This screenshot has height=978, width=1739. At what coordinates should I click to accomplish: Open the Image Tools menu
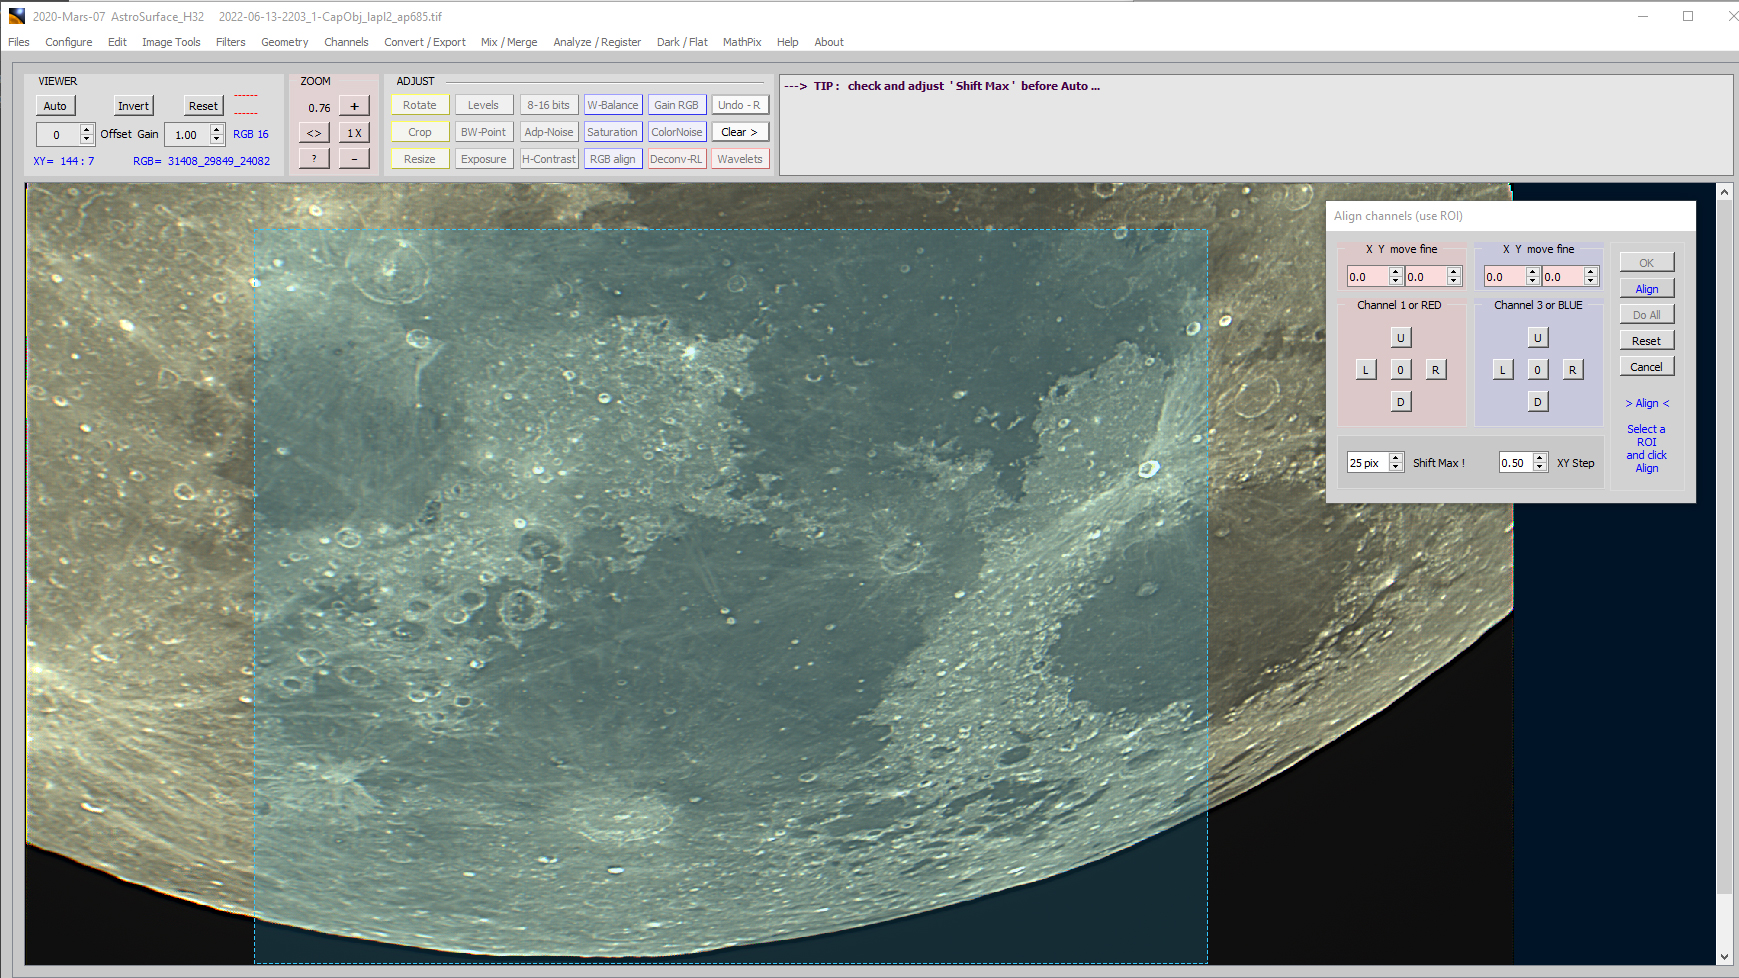(171, 42)
